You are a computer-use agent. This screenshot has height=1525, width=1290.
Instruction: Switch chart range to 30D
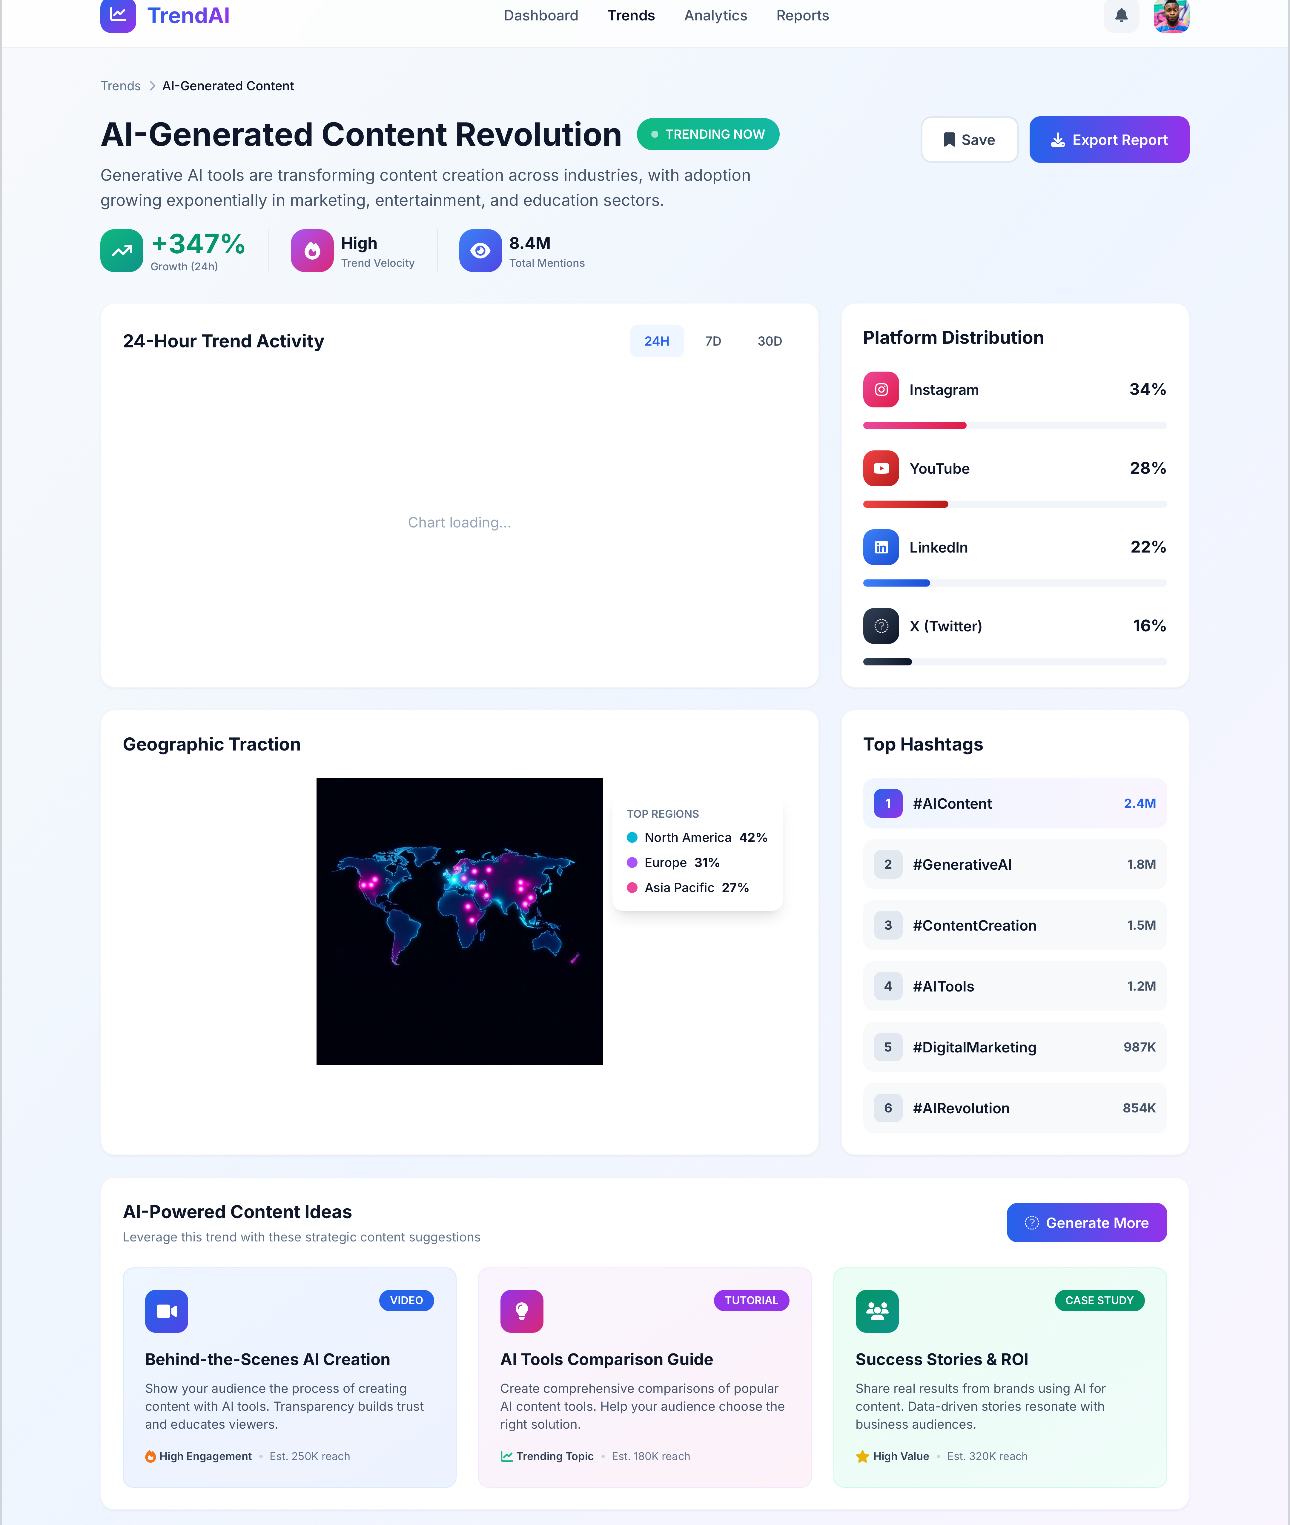coord(770,341)
